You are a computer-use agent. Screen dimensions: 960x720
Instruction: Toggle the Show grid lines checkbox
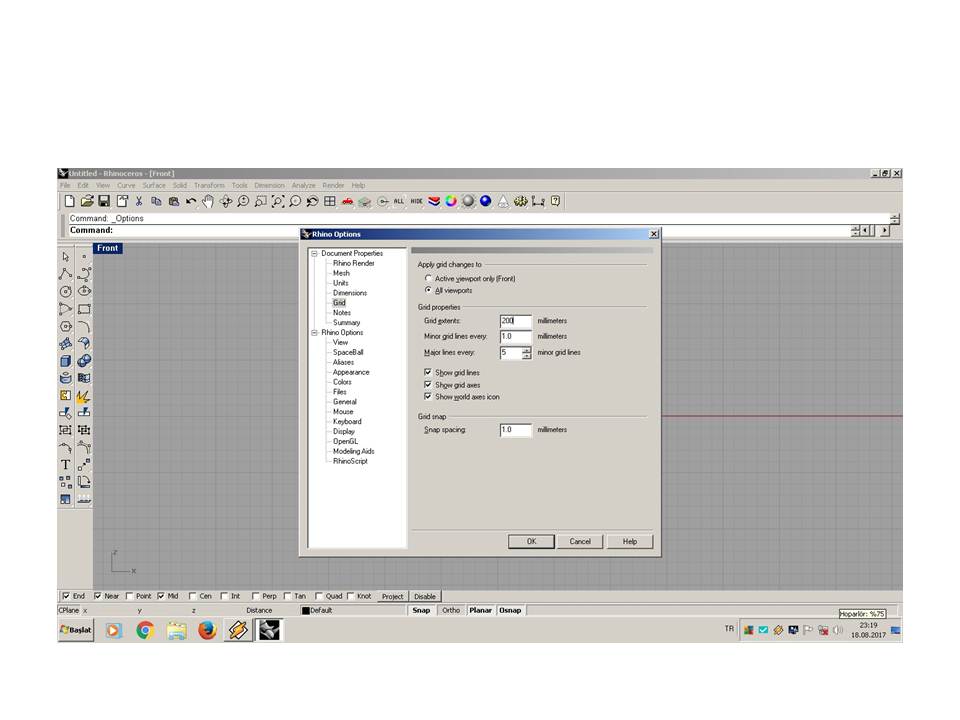(428, 372)
